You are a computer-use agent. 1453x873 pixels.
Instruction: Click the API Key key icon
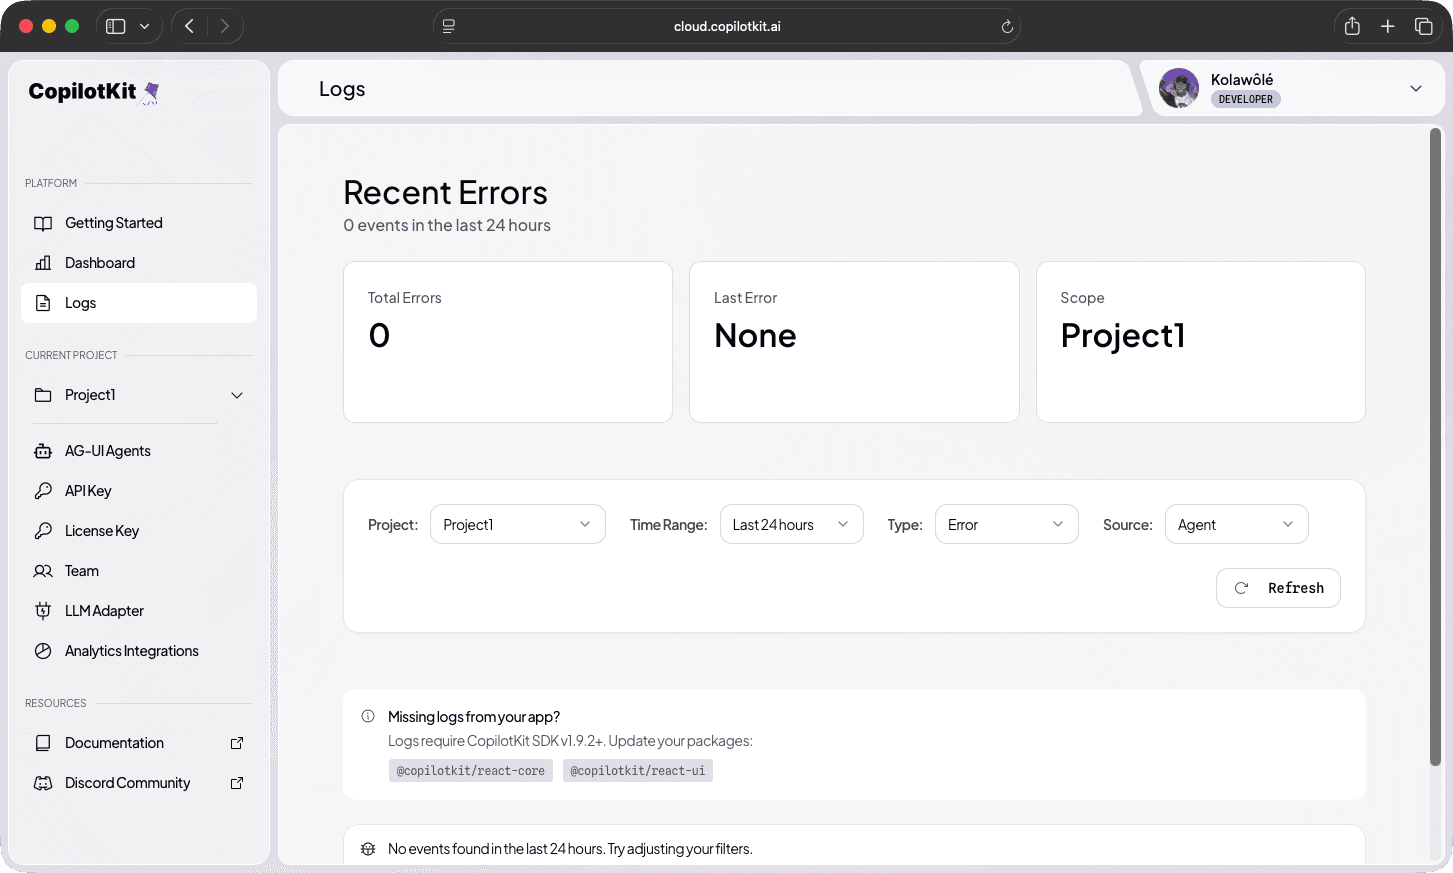(43, 490)
